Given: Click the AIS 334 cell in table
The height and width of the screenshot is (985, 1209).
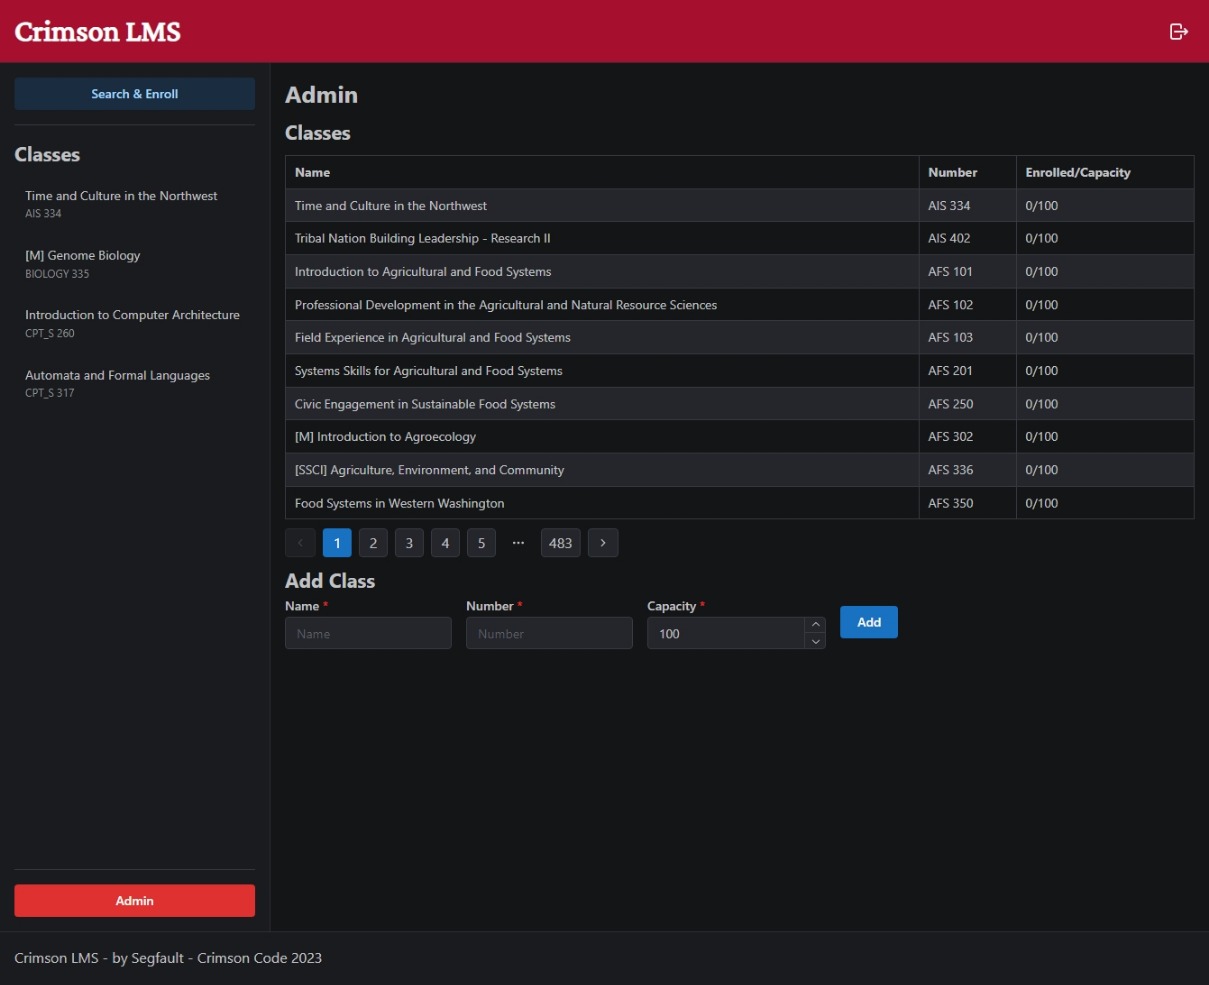Looking at the screenshot, I should click(x=967, y=206).
